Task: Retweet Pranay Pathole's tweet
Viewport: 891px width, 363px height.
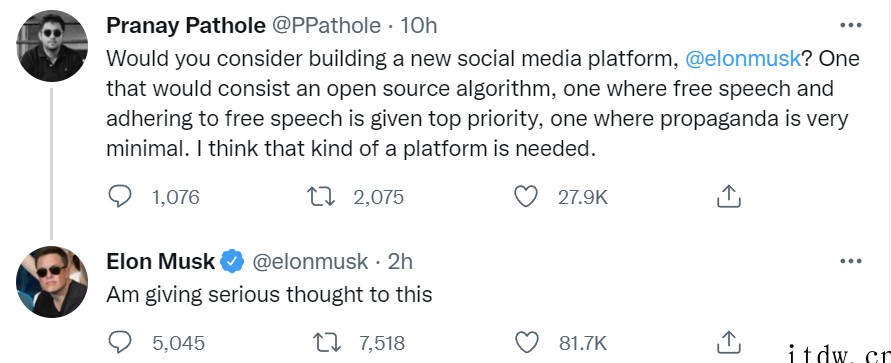Action: 321,197
